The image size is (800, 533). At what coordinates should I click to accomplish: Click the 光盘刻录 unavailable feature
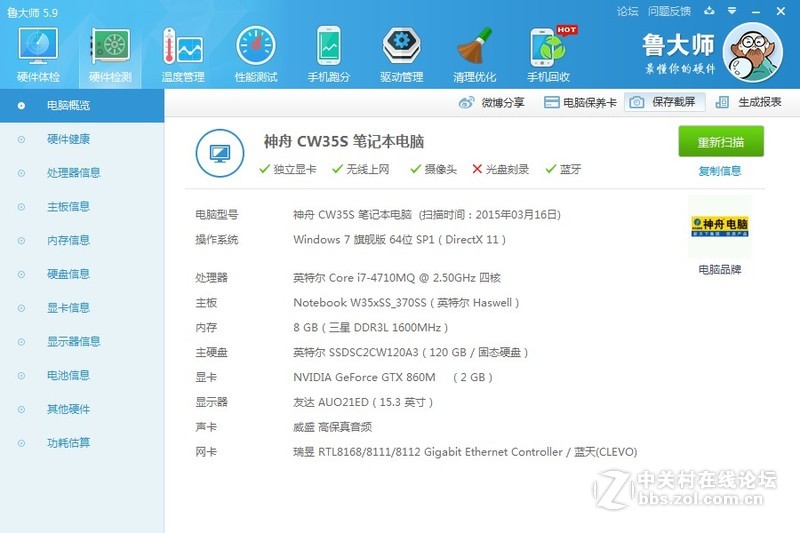tap(501, 169)
